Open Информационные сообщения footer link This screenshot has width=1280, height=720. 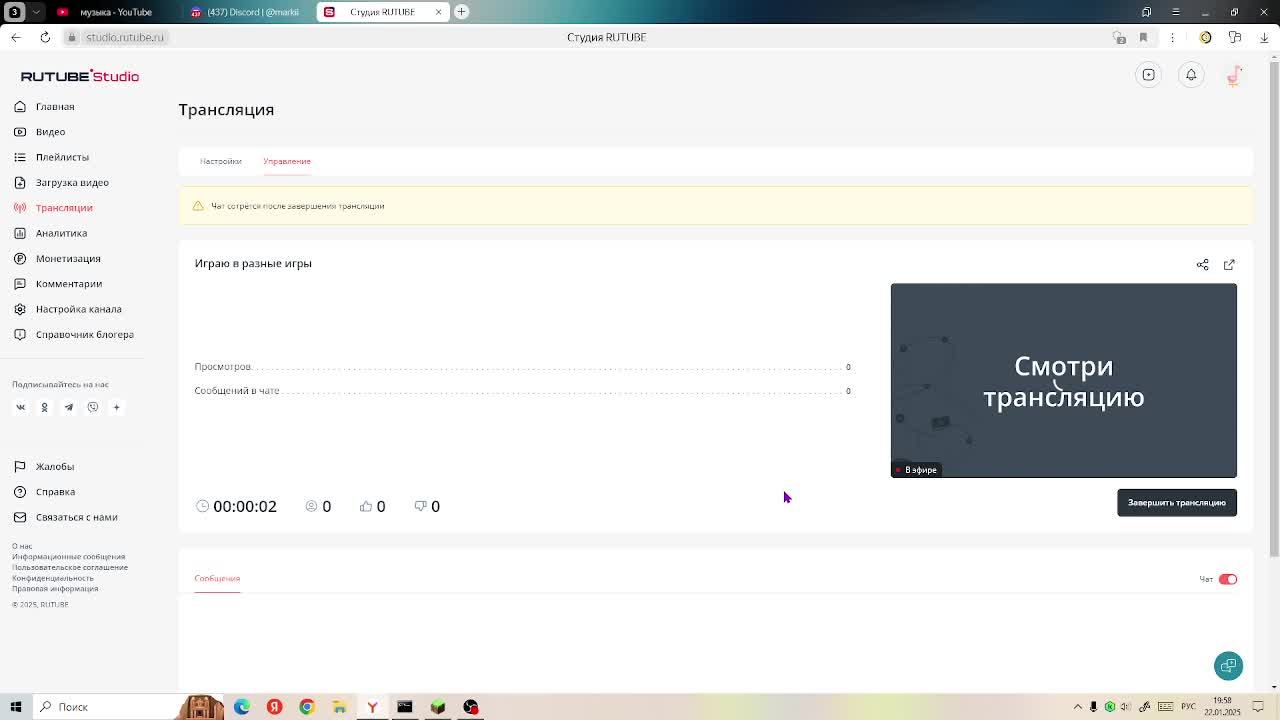69,557
